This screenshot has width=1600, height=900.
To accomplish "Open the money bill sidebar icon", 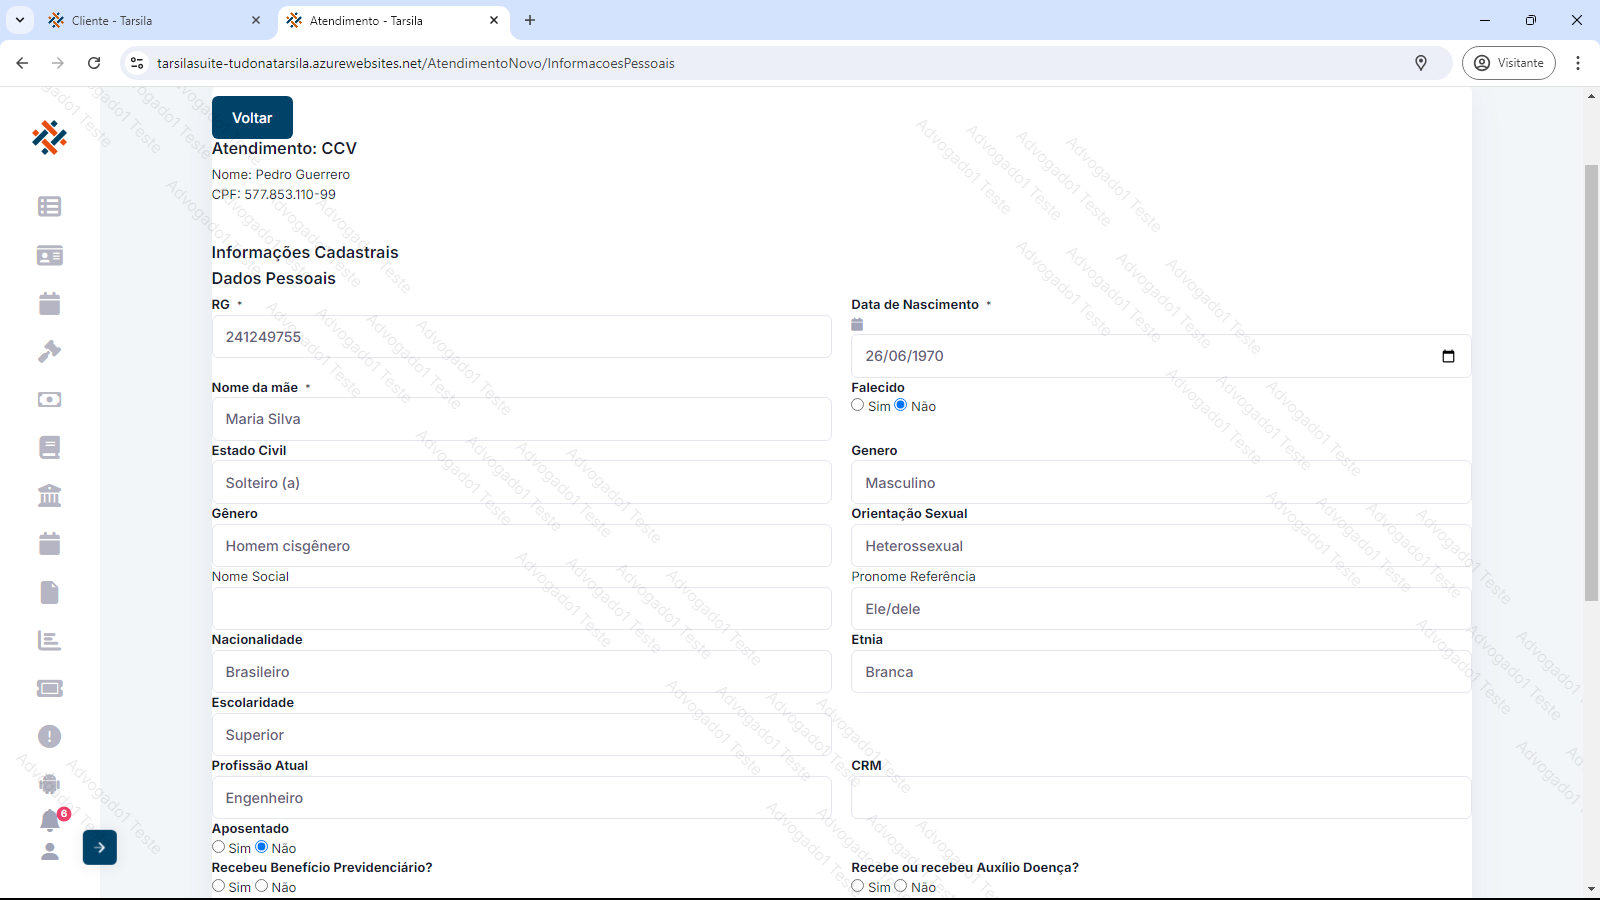I will pos(49,400).
